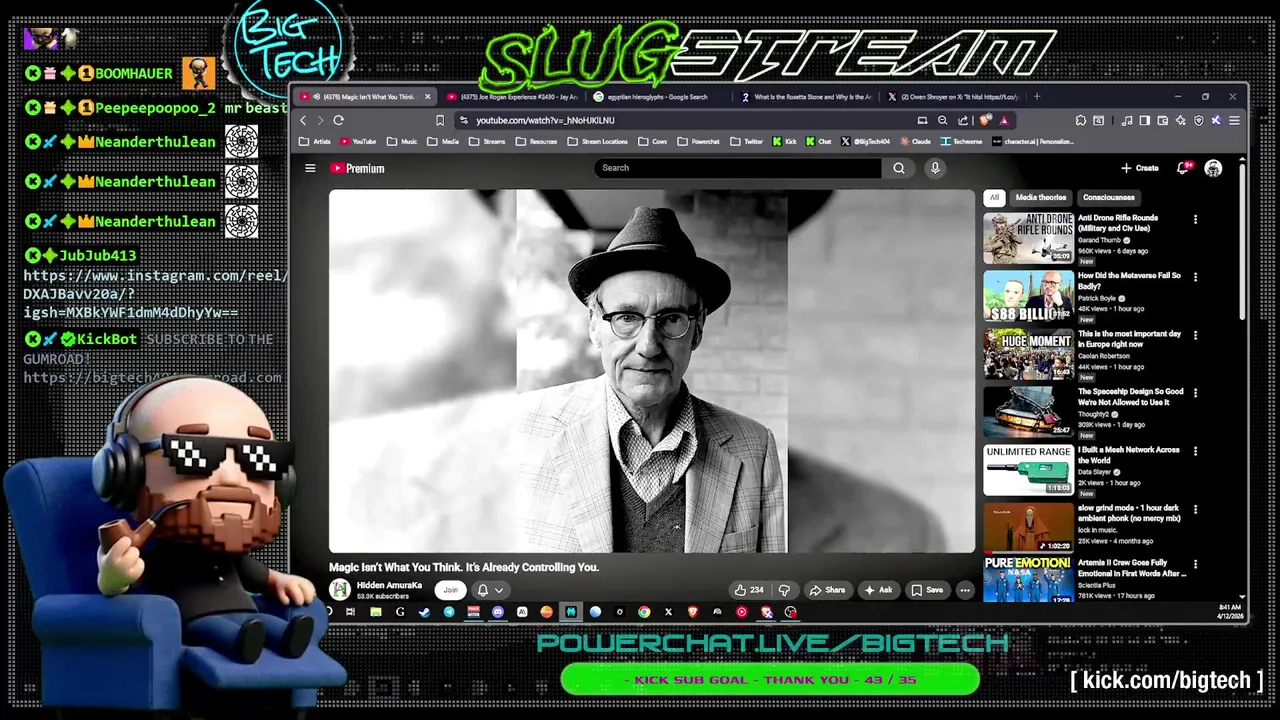Open the Kick bookmark link

(x=784, y=142)
